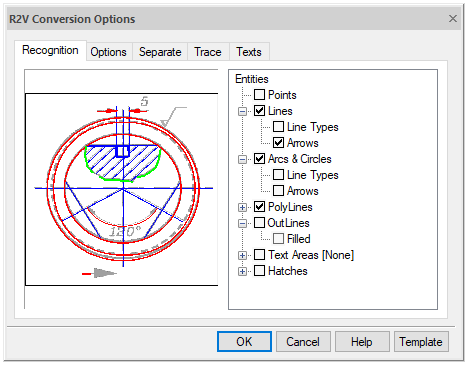
Task: Enable the Hatches checkbox
Action: (259, 271)
